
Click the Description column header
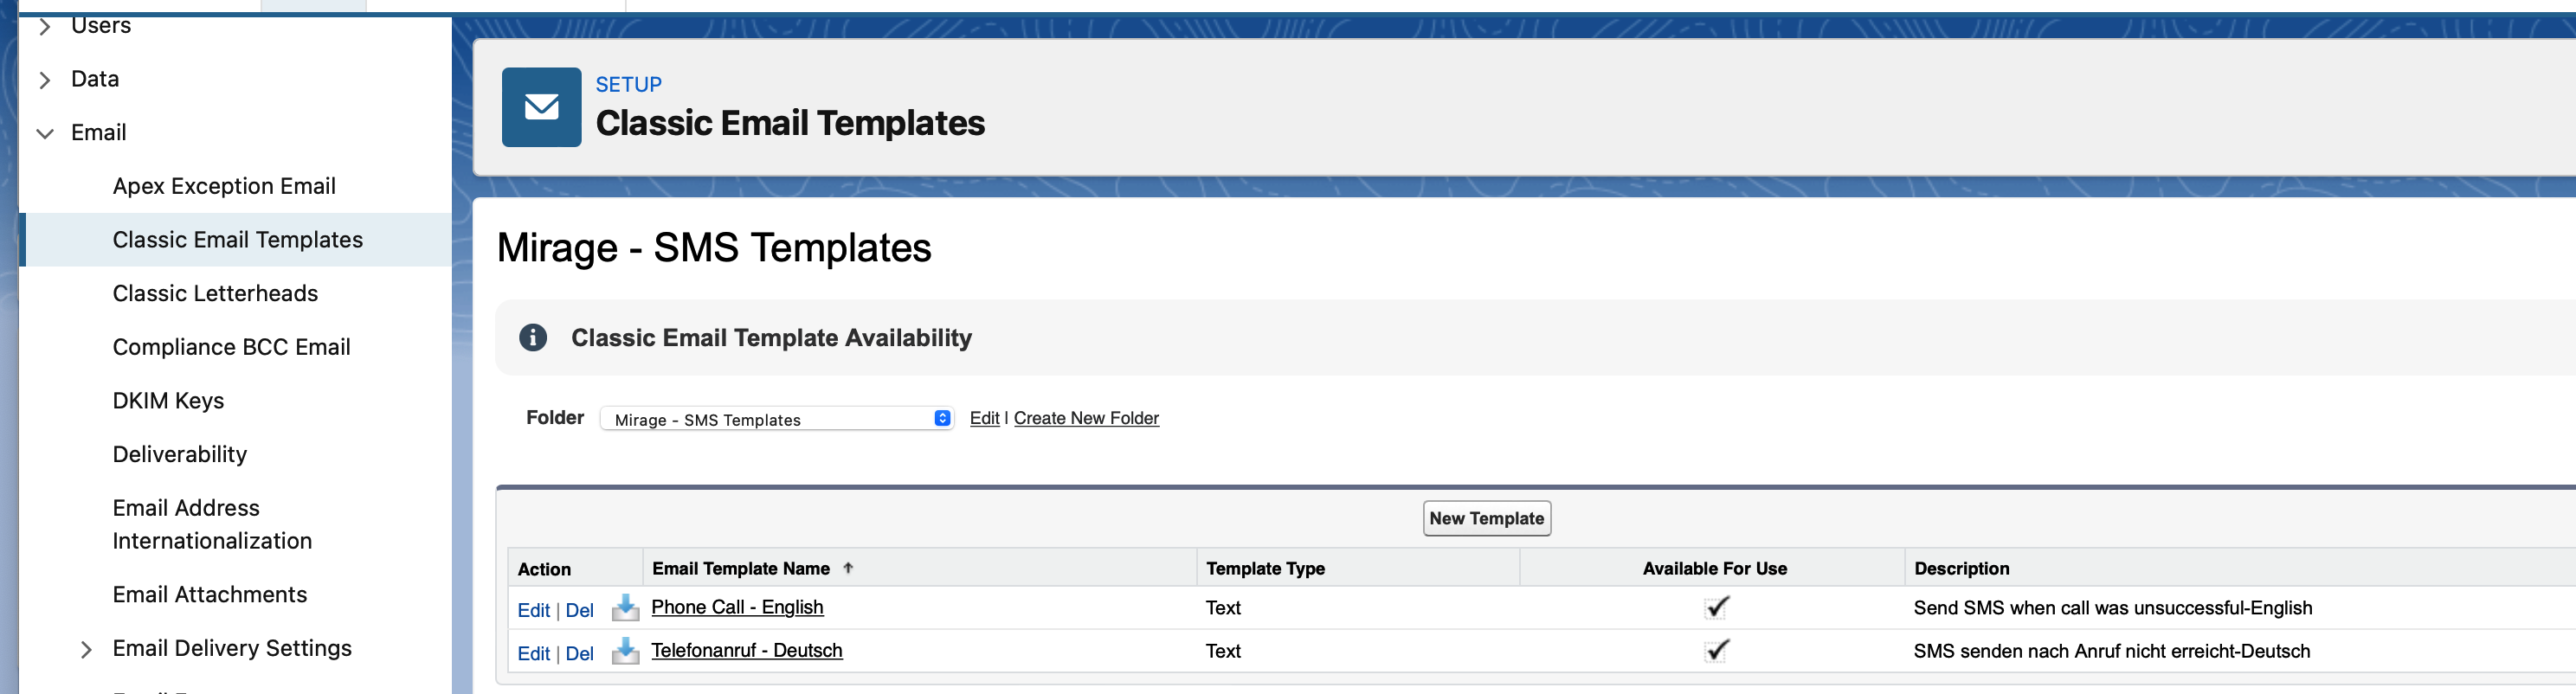point(1961,568)
